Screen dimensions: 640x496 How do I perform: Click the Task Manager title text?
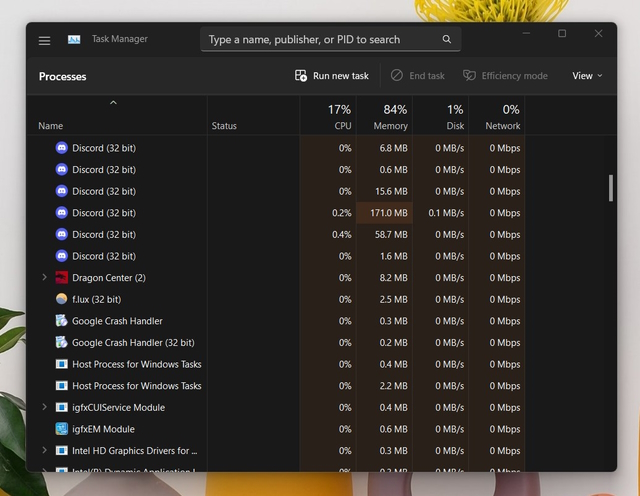click(120, 39)
